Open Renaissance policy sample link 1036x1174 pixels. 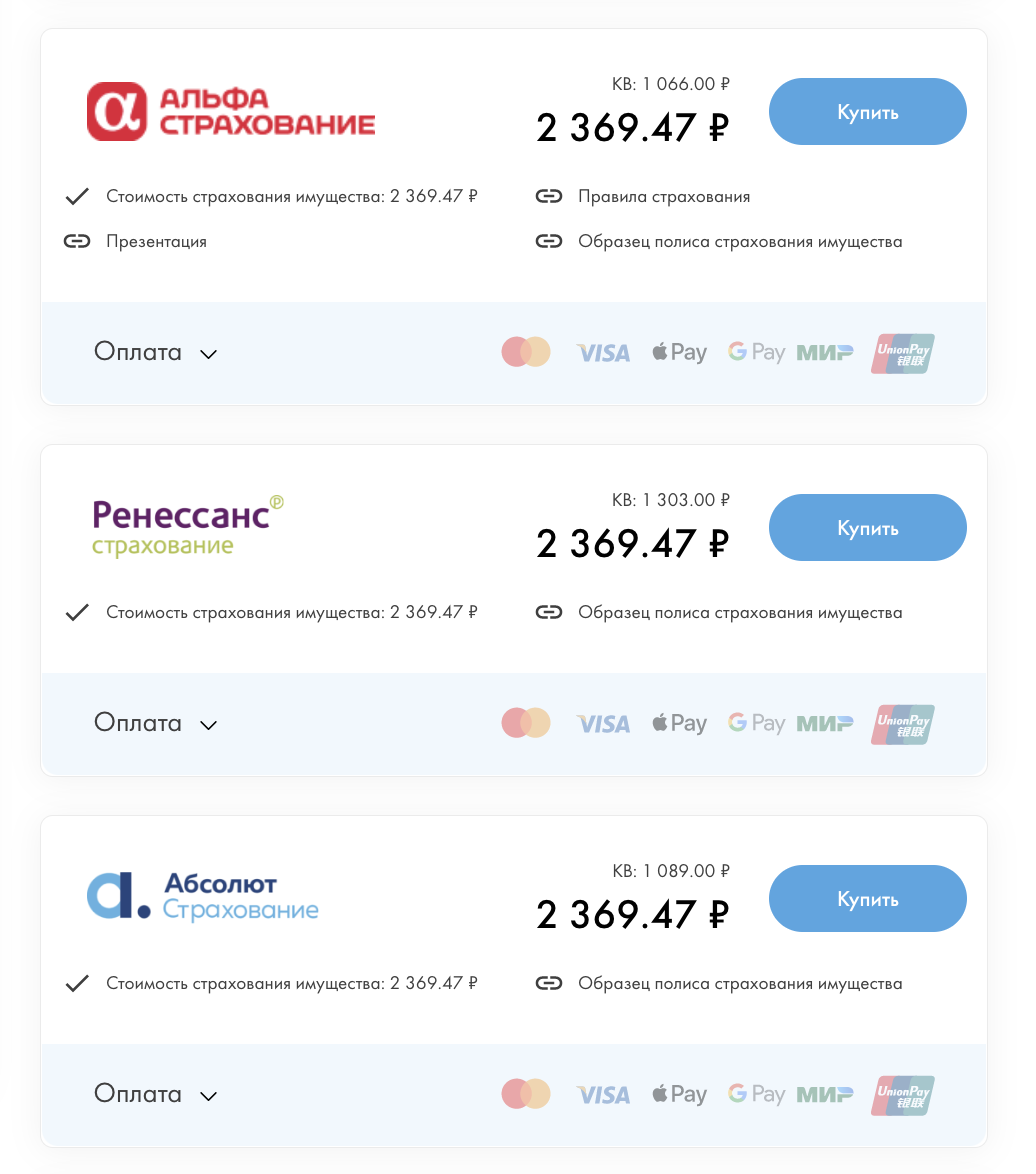point(740,612)
